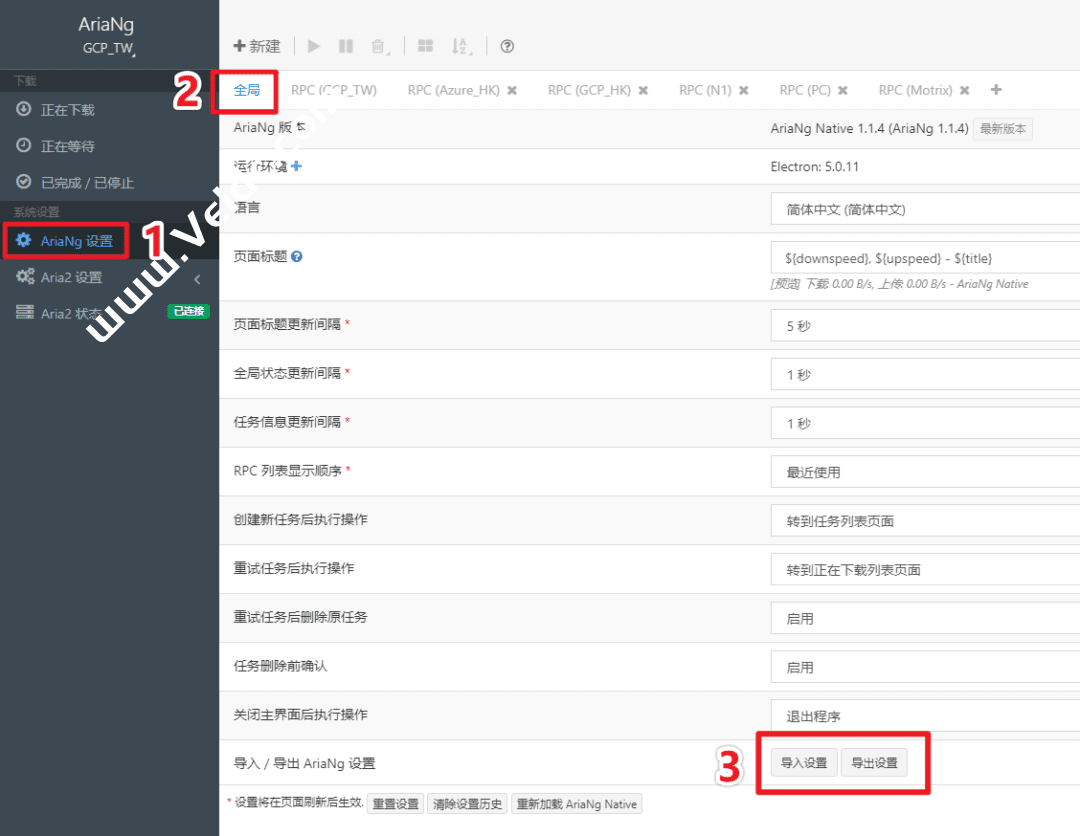Switch to the RPC (N1) tab
This screenshot has height=836, width=1080.
705,90
